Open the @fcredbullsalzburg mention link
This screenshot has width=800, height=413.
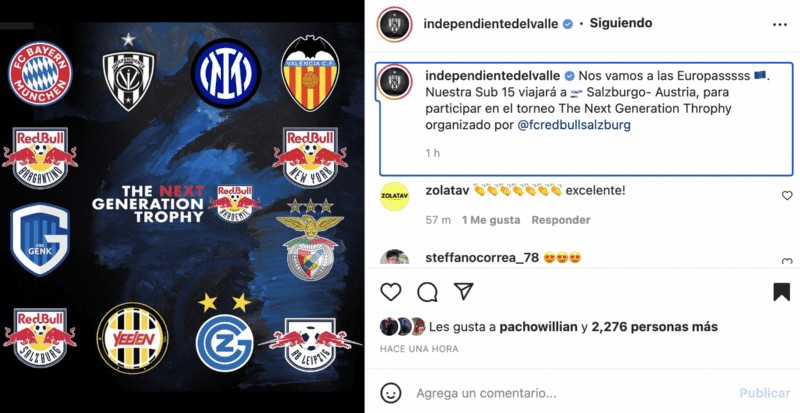pos(574,125)
